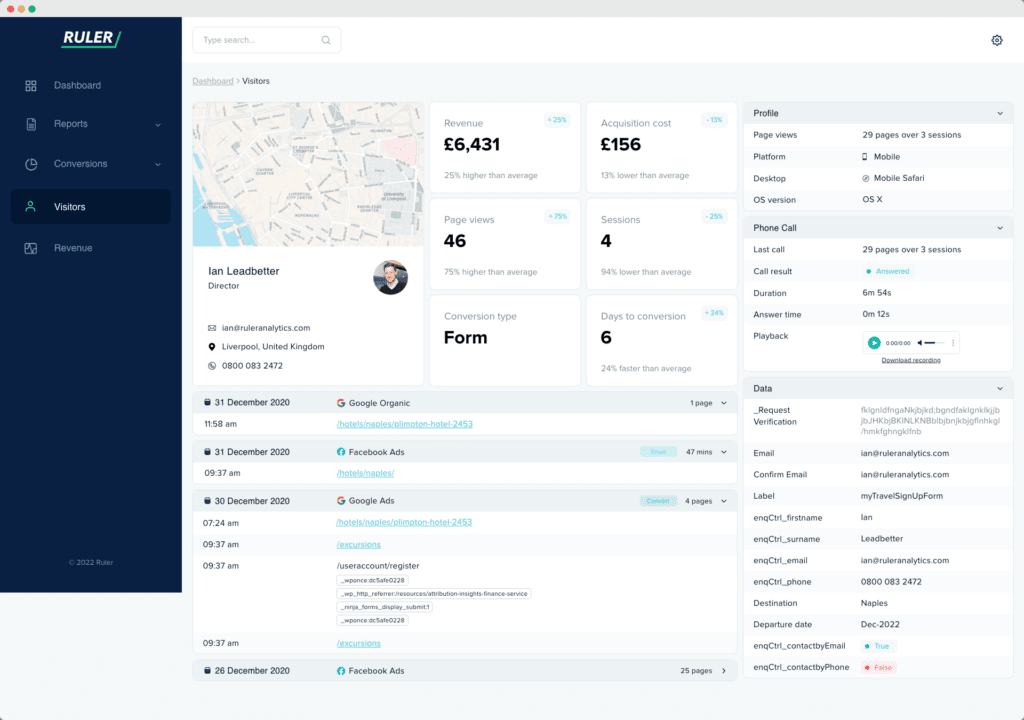1024x720 pixels.
Task: Click the phone icon next to 0800 083 2472
Action: (x=212, y=366)
